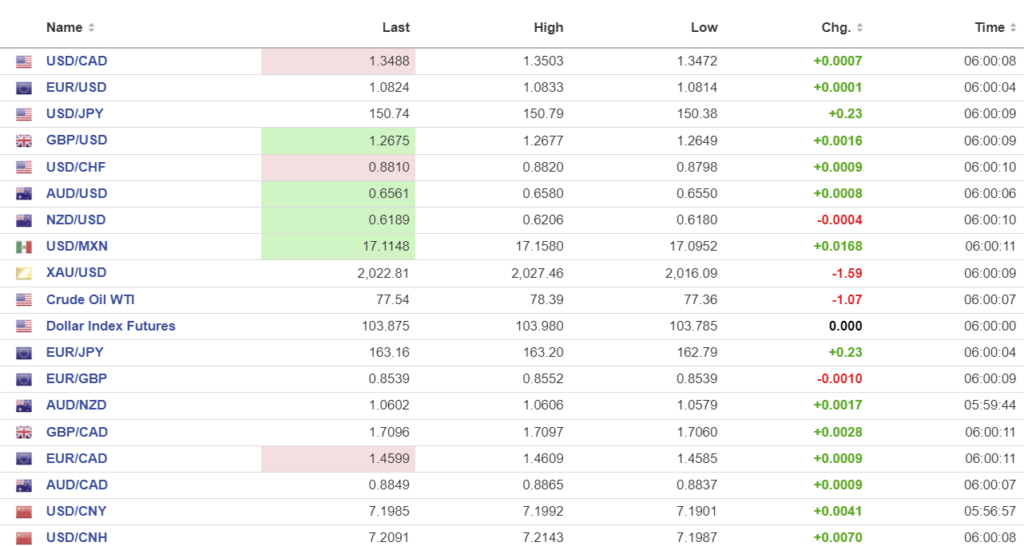The image size is (1024, 546).
Task: Open the Dollar Index Futures link
Action: 110,326
